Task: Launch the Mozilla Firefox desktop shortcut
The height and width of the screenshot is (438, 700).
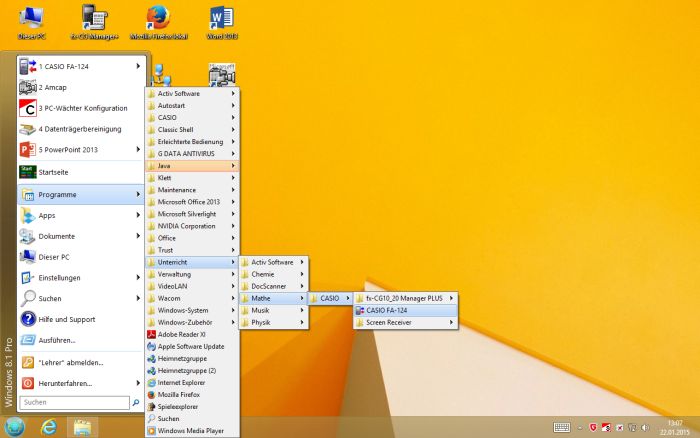Action: [158, 22]
